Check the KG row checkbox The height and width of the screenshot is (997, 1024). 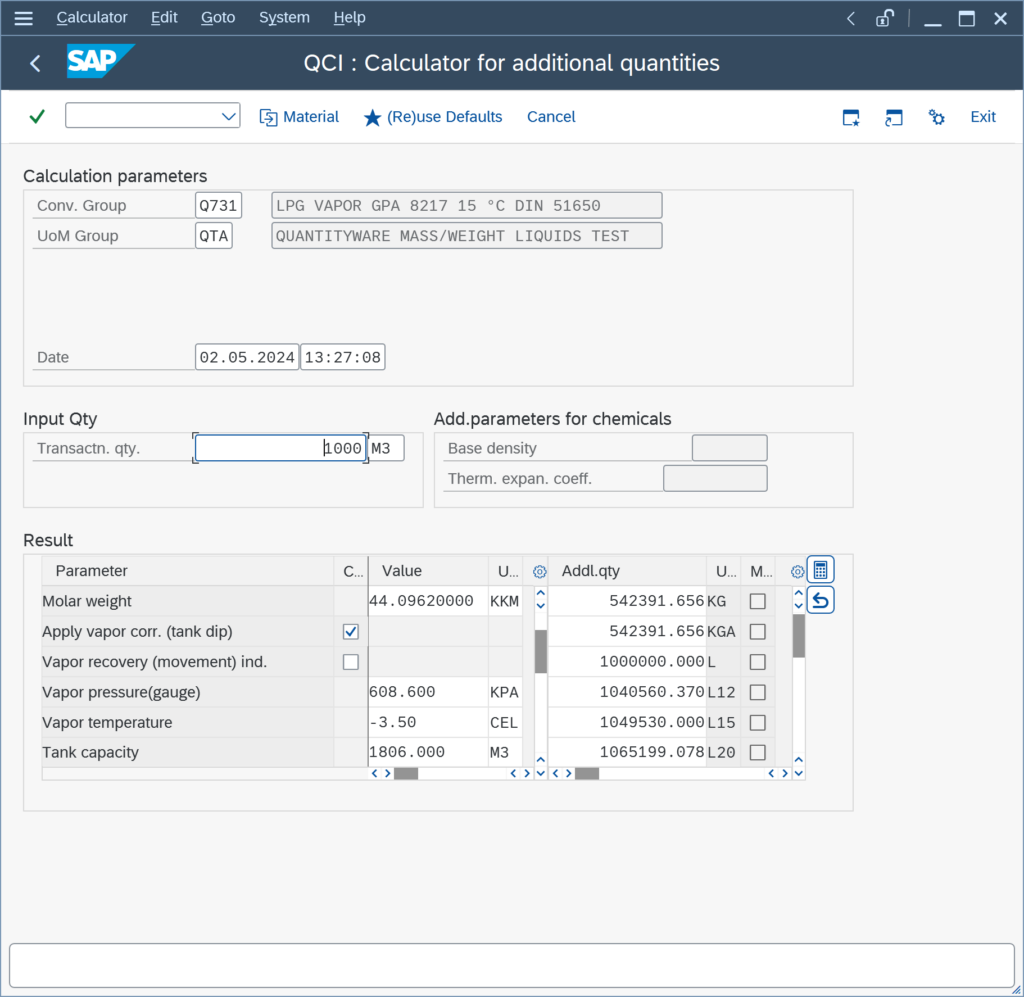(758, 601)
